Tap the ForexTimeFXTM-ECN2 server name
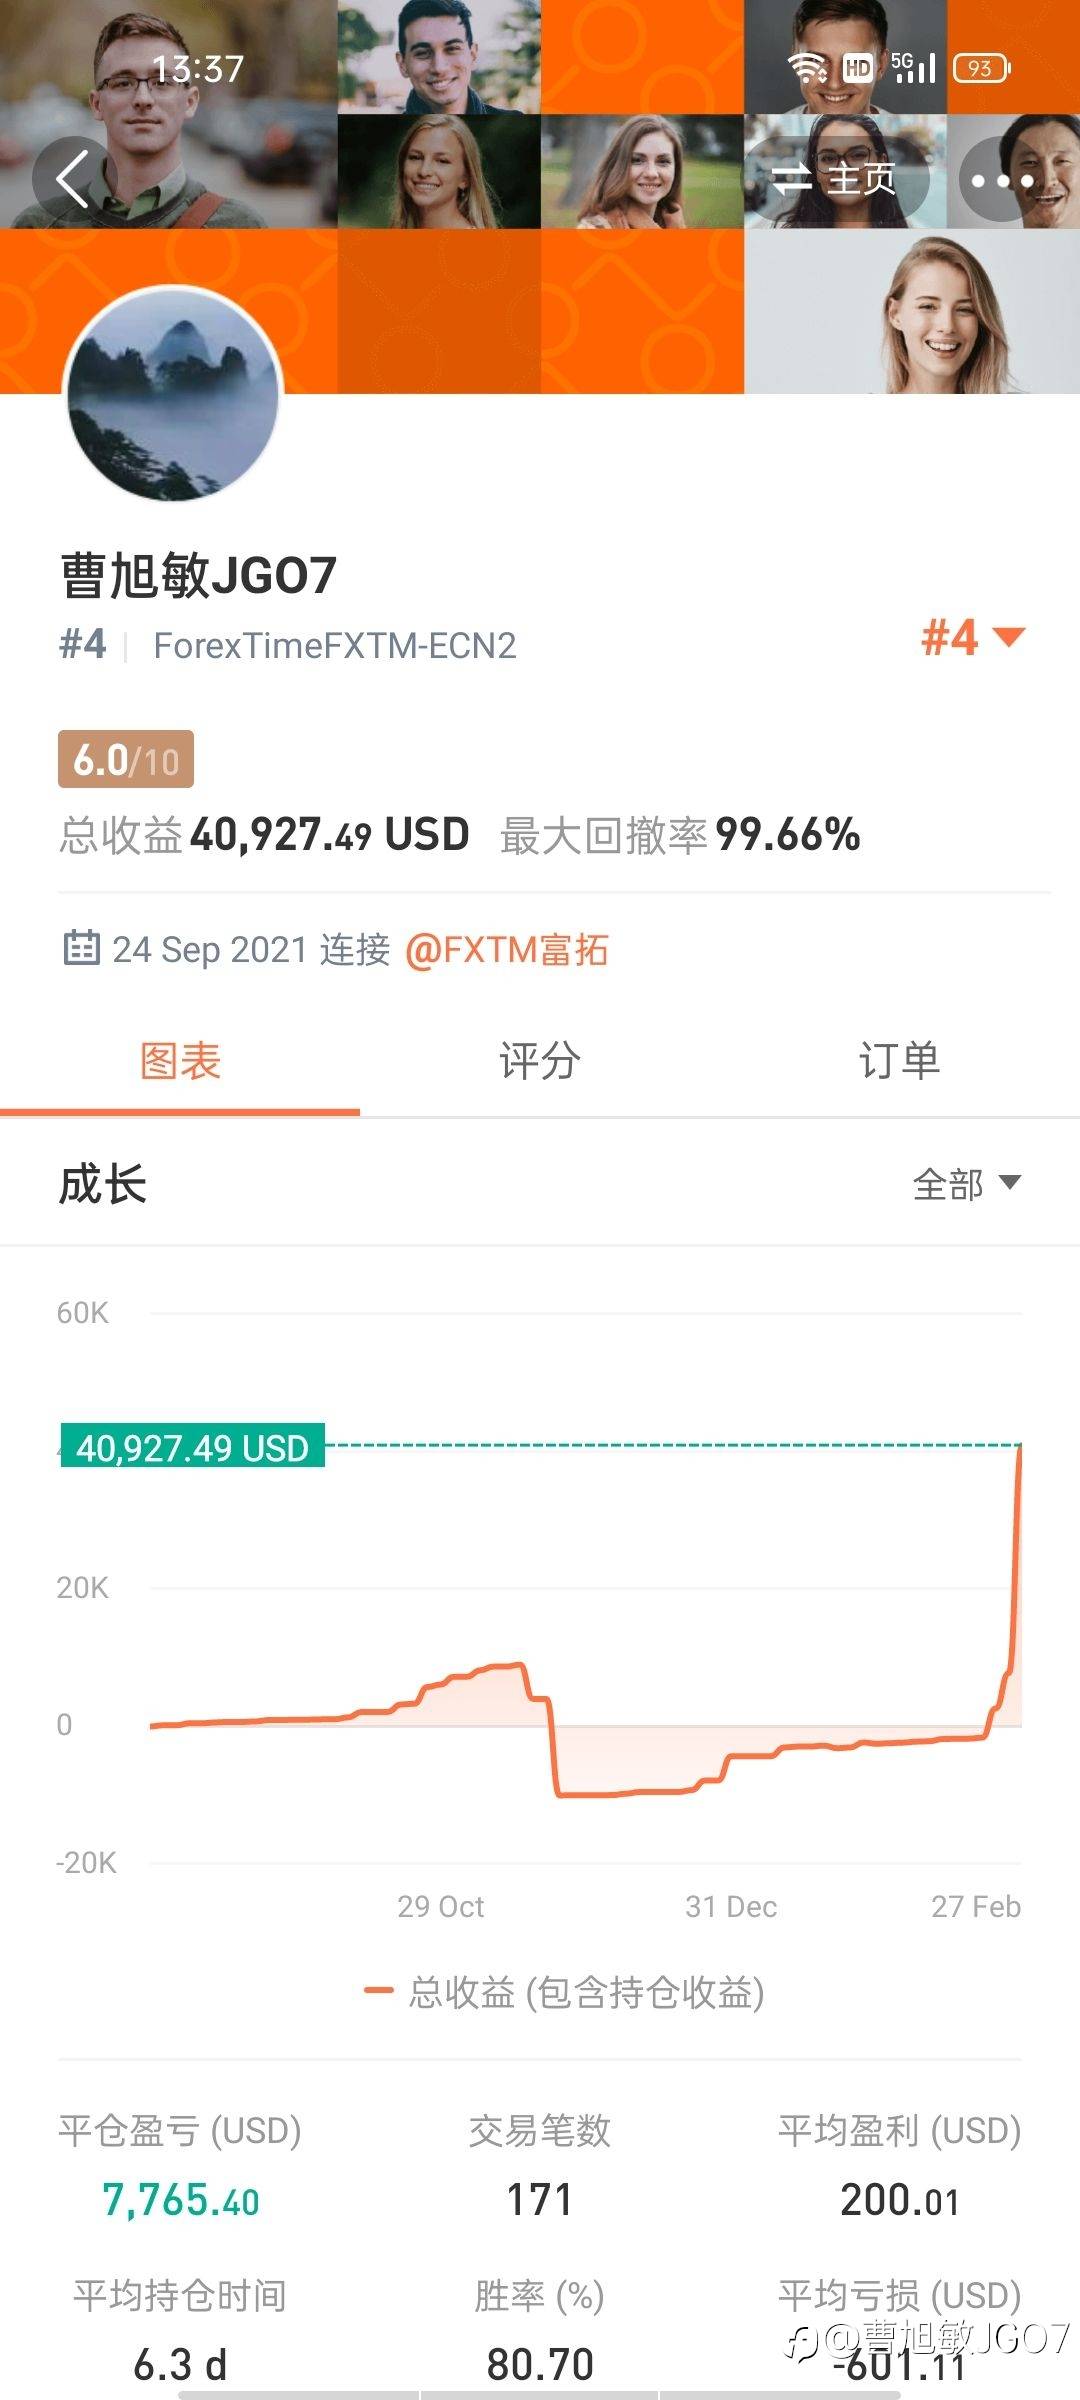Screen dimensions: 1080x2400 coord(334,646)
